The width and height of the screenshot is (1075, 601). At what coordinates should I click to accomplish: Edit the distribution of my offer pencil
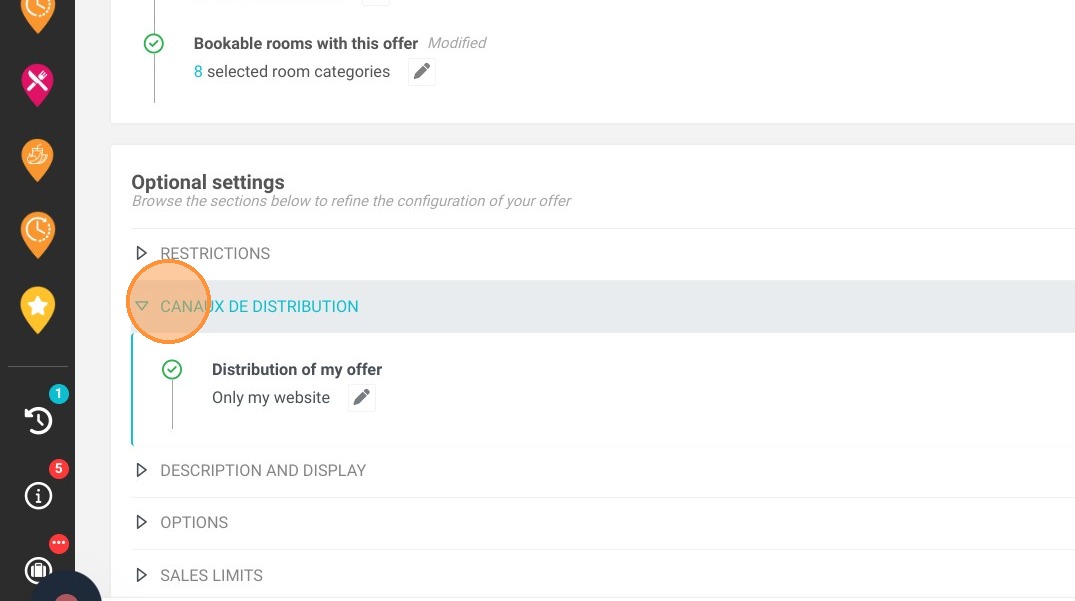(361, 397)
